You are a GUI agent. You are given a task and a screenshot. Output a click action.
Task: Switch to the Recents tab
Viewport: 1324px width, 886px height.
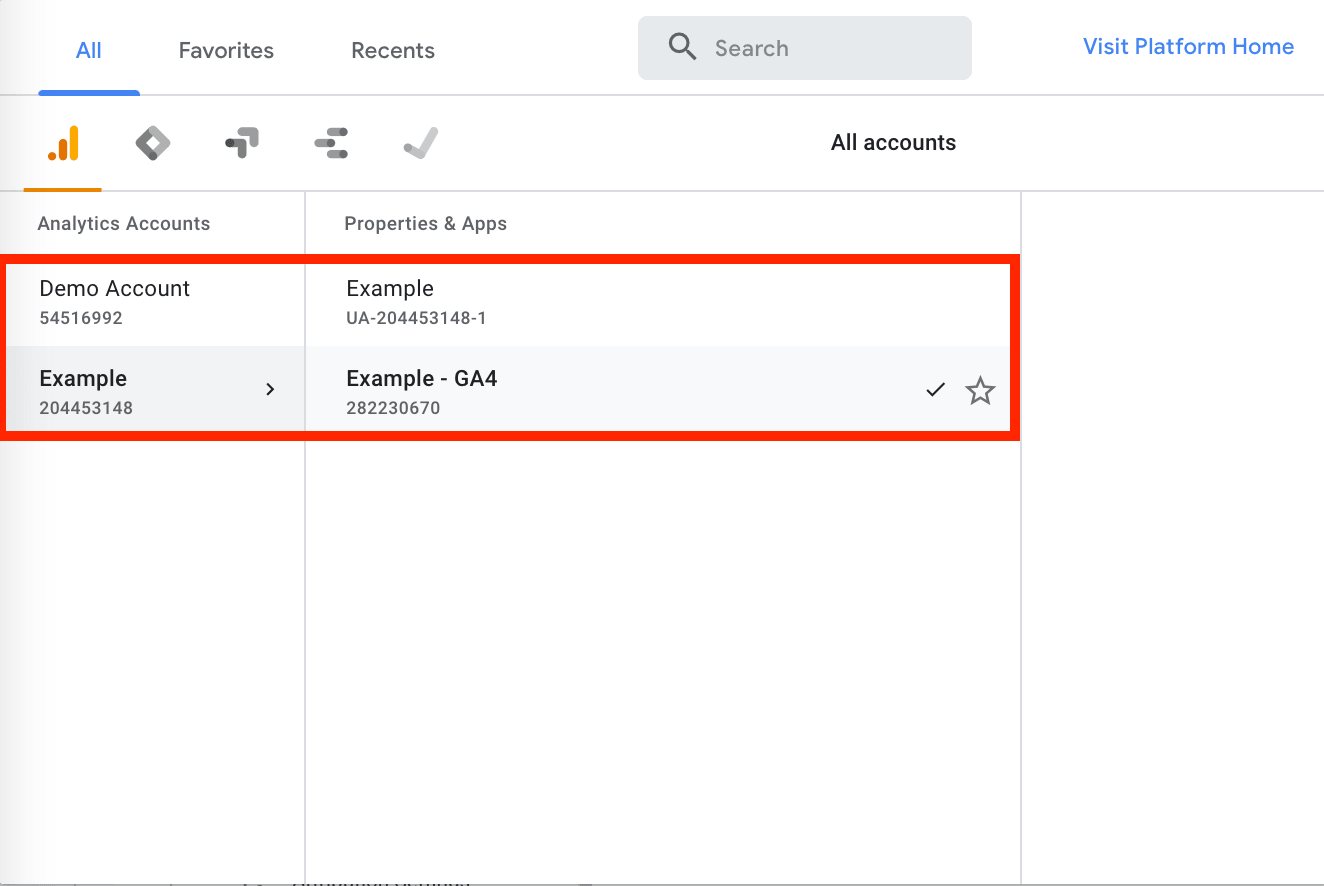tap(392, 50)
